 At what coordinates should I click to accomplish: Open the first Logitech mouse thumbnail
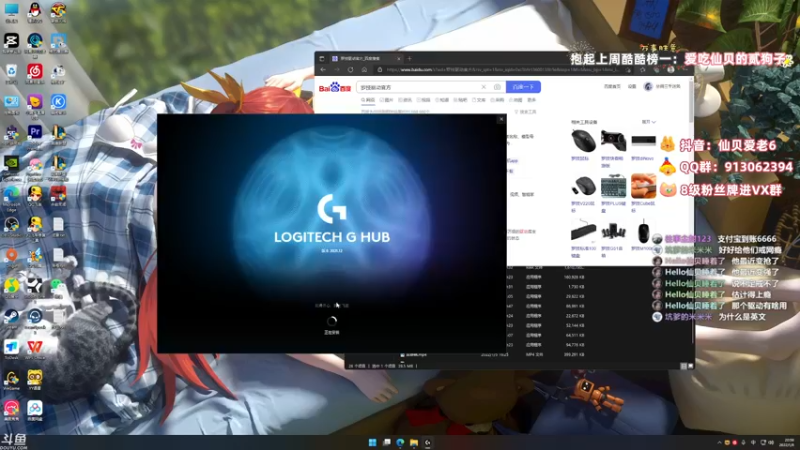pos(583,141)
